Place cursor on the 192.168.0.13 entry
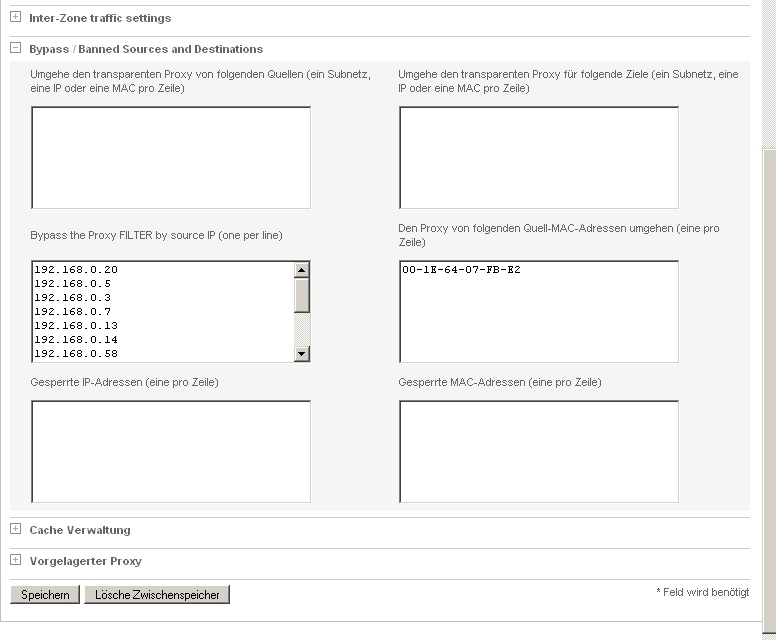This screenshot has height=640, width=776. [76, 326]
